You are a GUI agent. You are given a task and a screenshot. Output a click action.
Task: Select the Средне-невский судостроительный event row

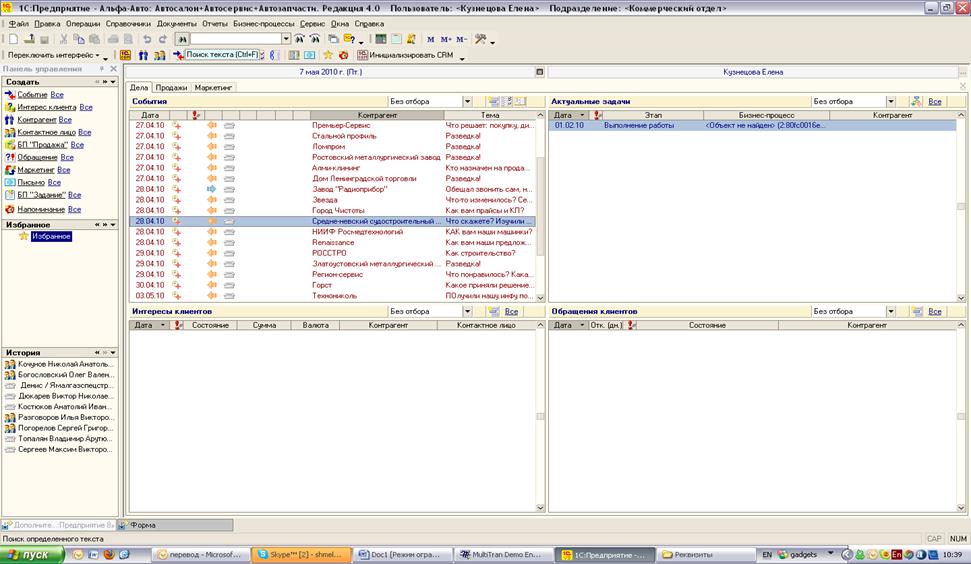coord(375,221)
